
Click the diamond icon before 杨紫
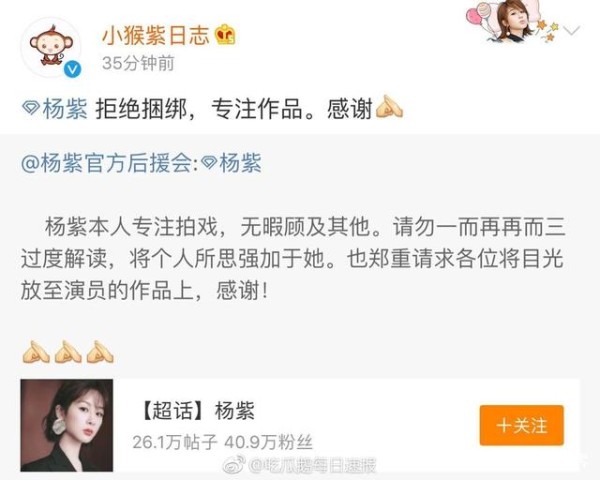click(31, 109)
